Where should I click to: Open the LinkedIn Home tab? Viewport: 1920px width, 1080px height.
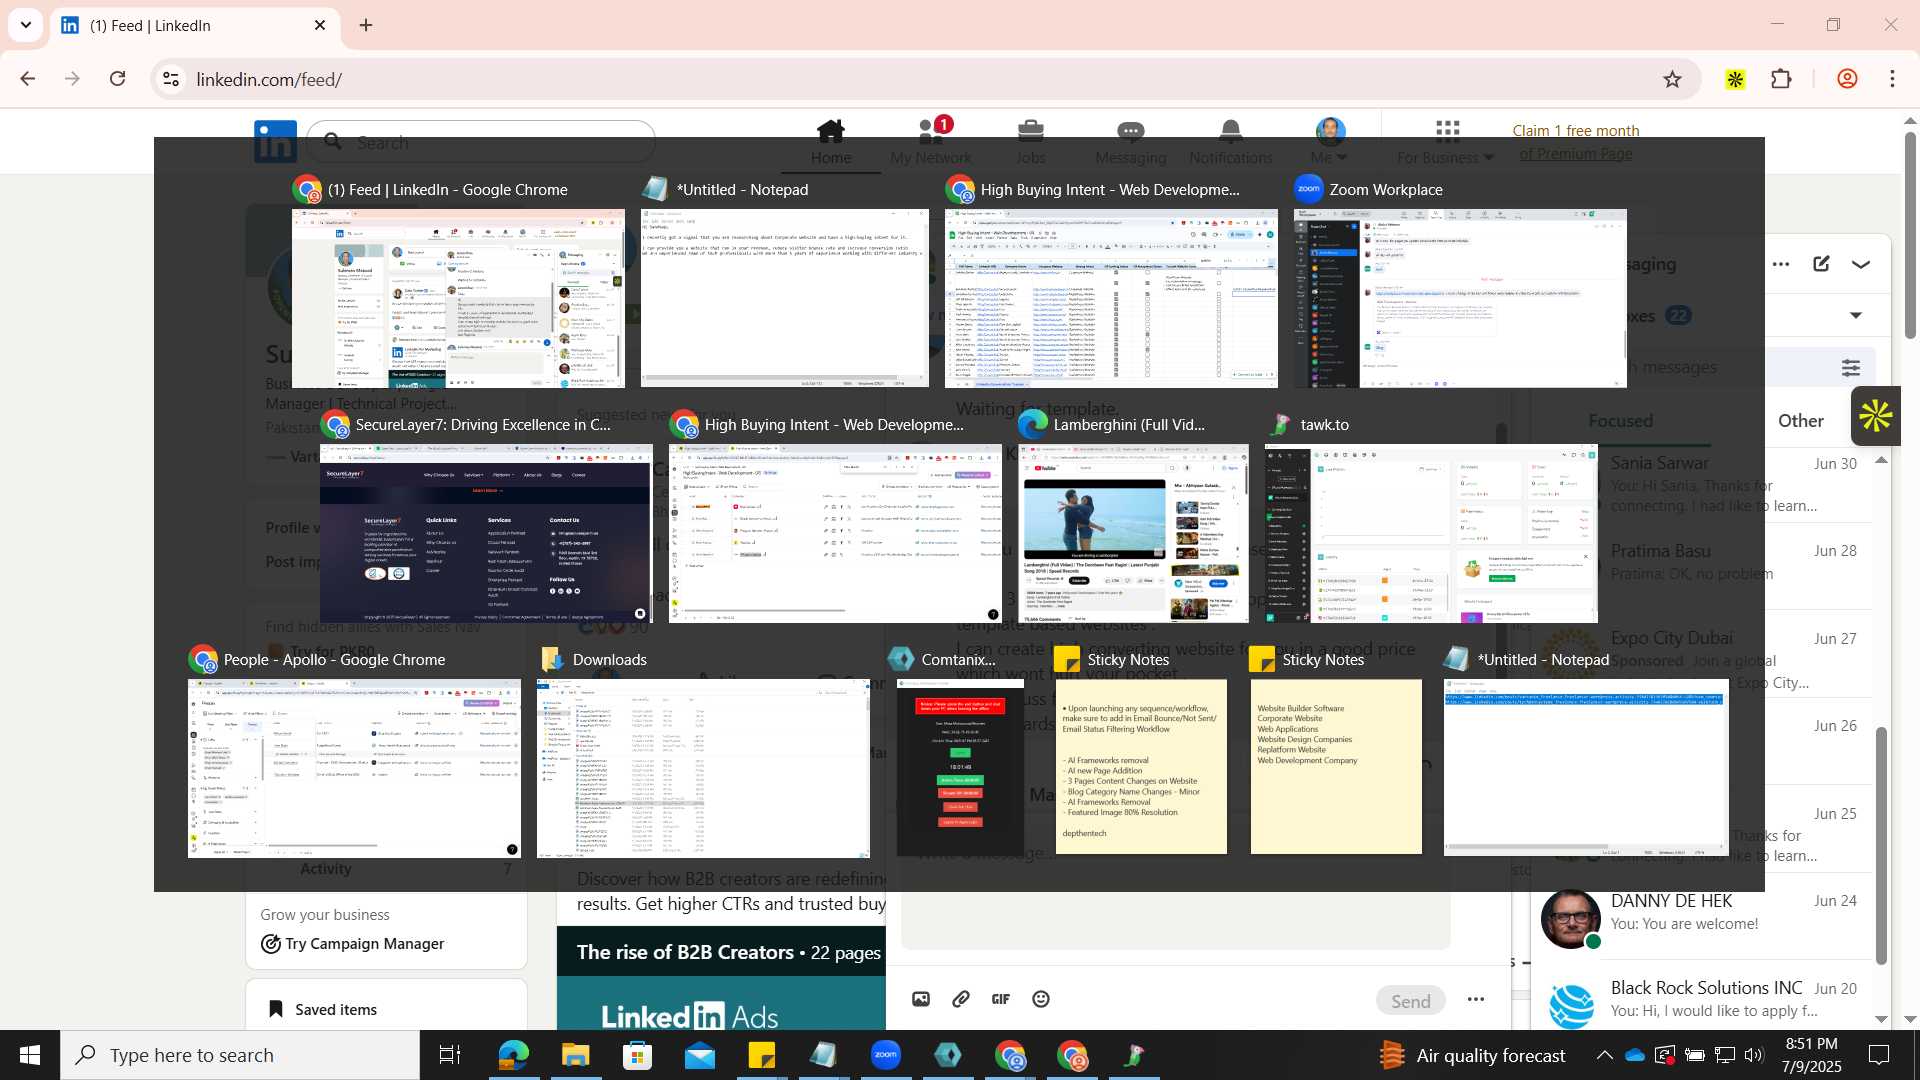pyautogui.click(x=831, y=142)
